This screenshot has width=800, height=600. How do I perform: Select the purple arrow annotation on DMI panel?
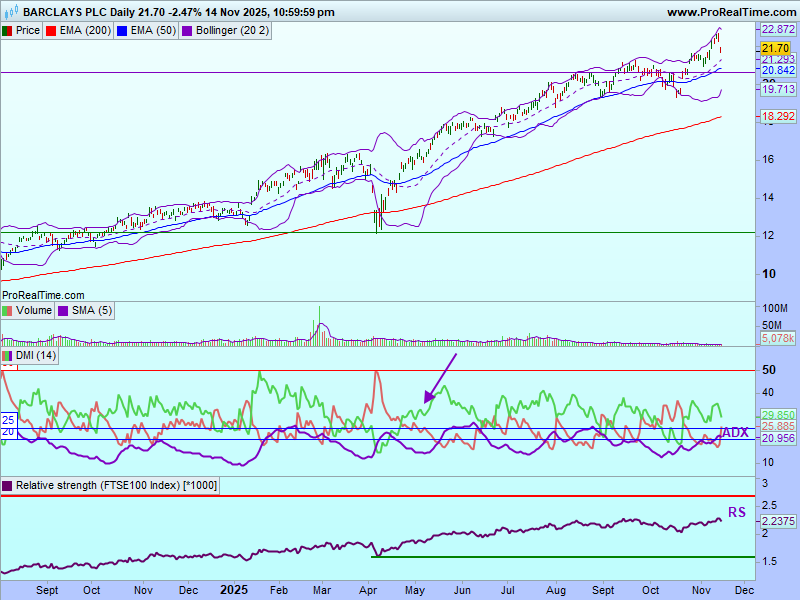pos(440,378)
